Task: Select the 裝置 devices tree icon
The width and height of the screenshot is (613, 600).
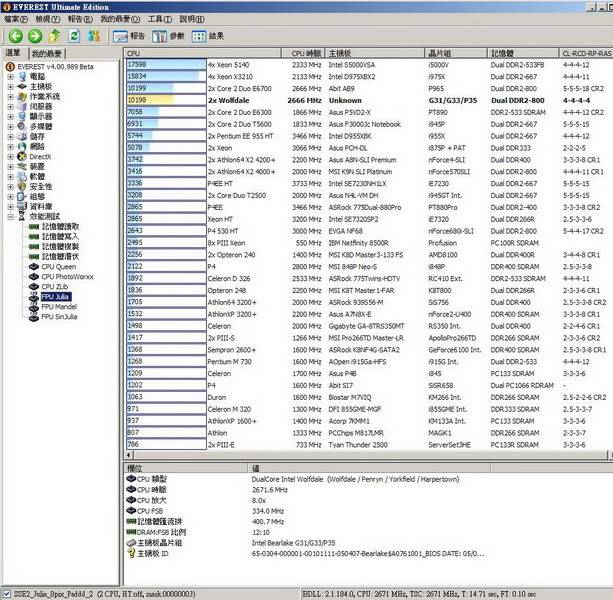Action: coord(23,167)
